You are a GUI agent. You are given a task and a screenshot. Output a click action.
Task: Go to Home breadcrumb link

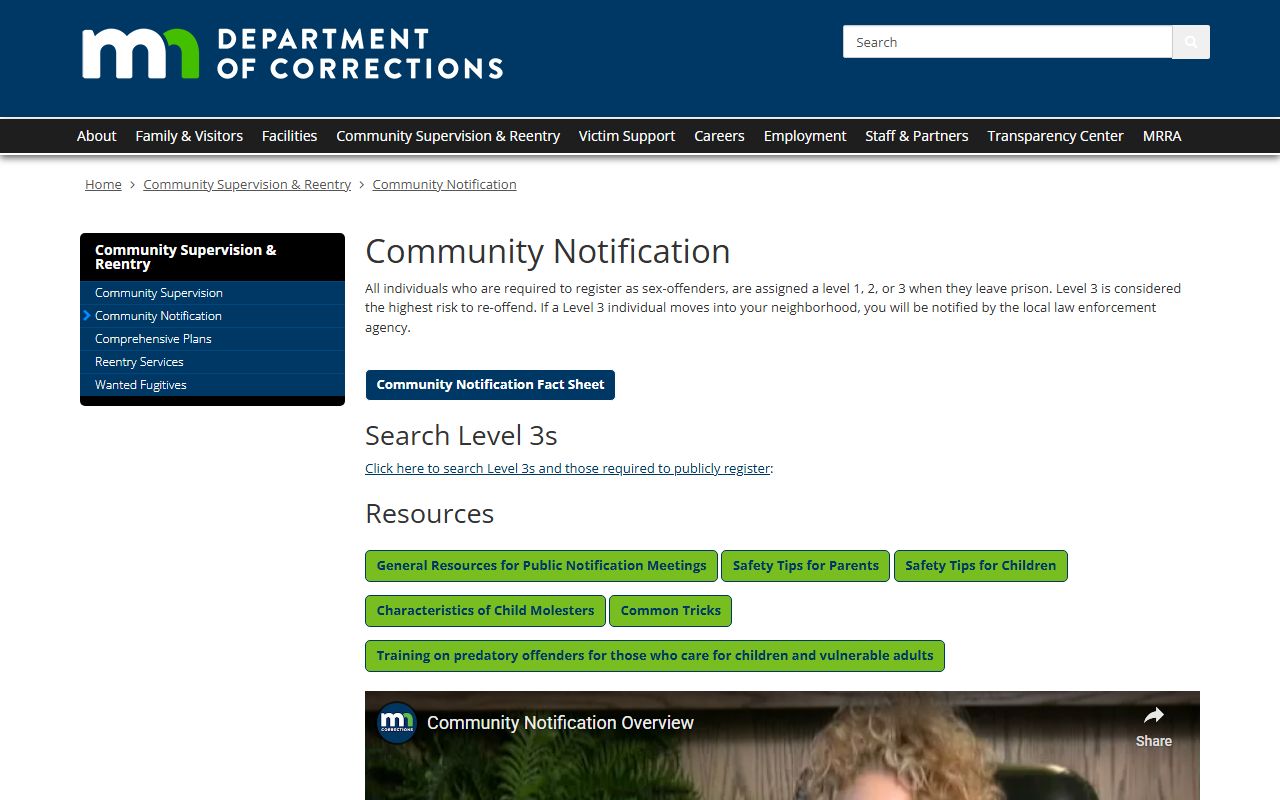103,184
